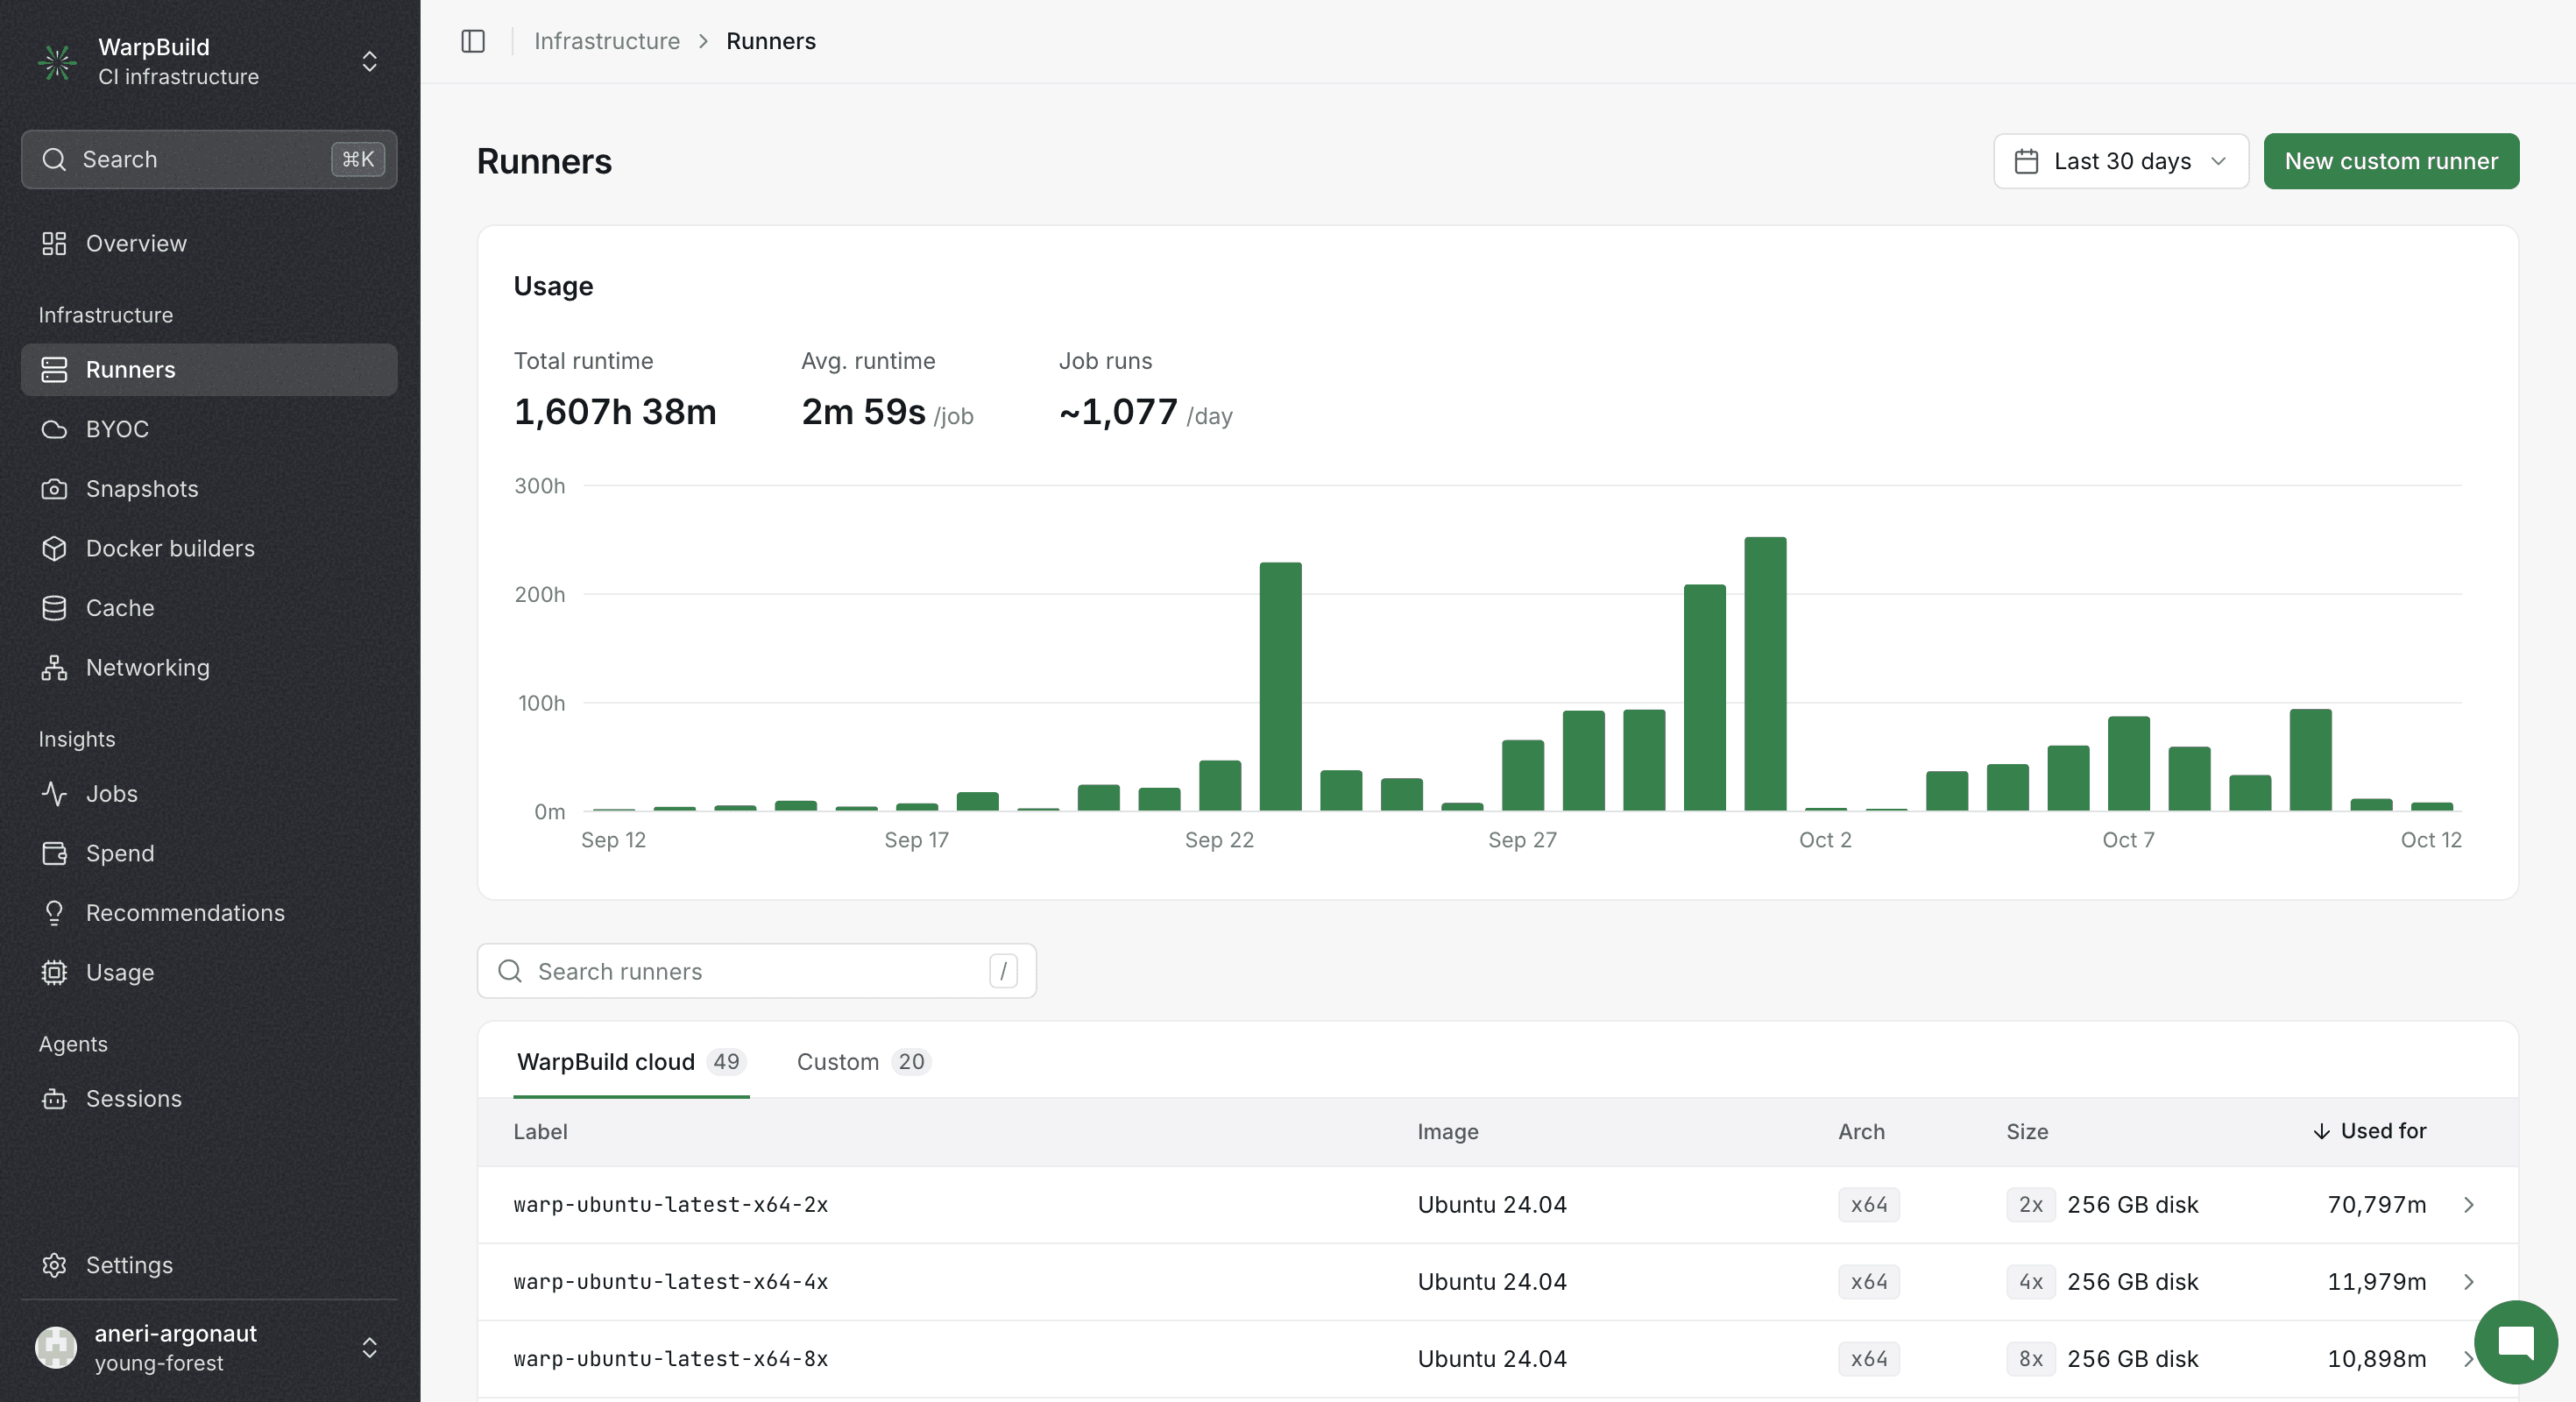Click New custom runner button

(2391, 161)
